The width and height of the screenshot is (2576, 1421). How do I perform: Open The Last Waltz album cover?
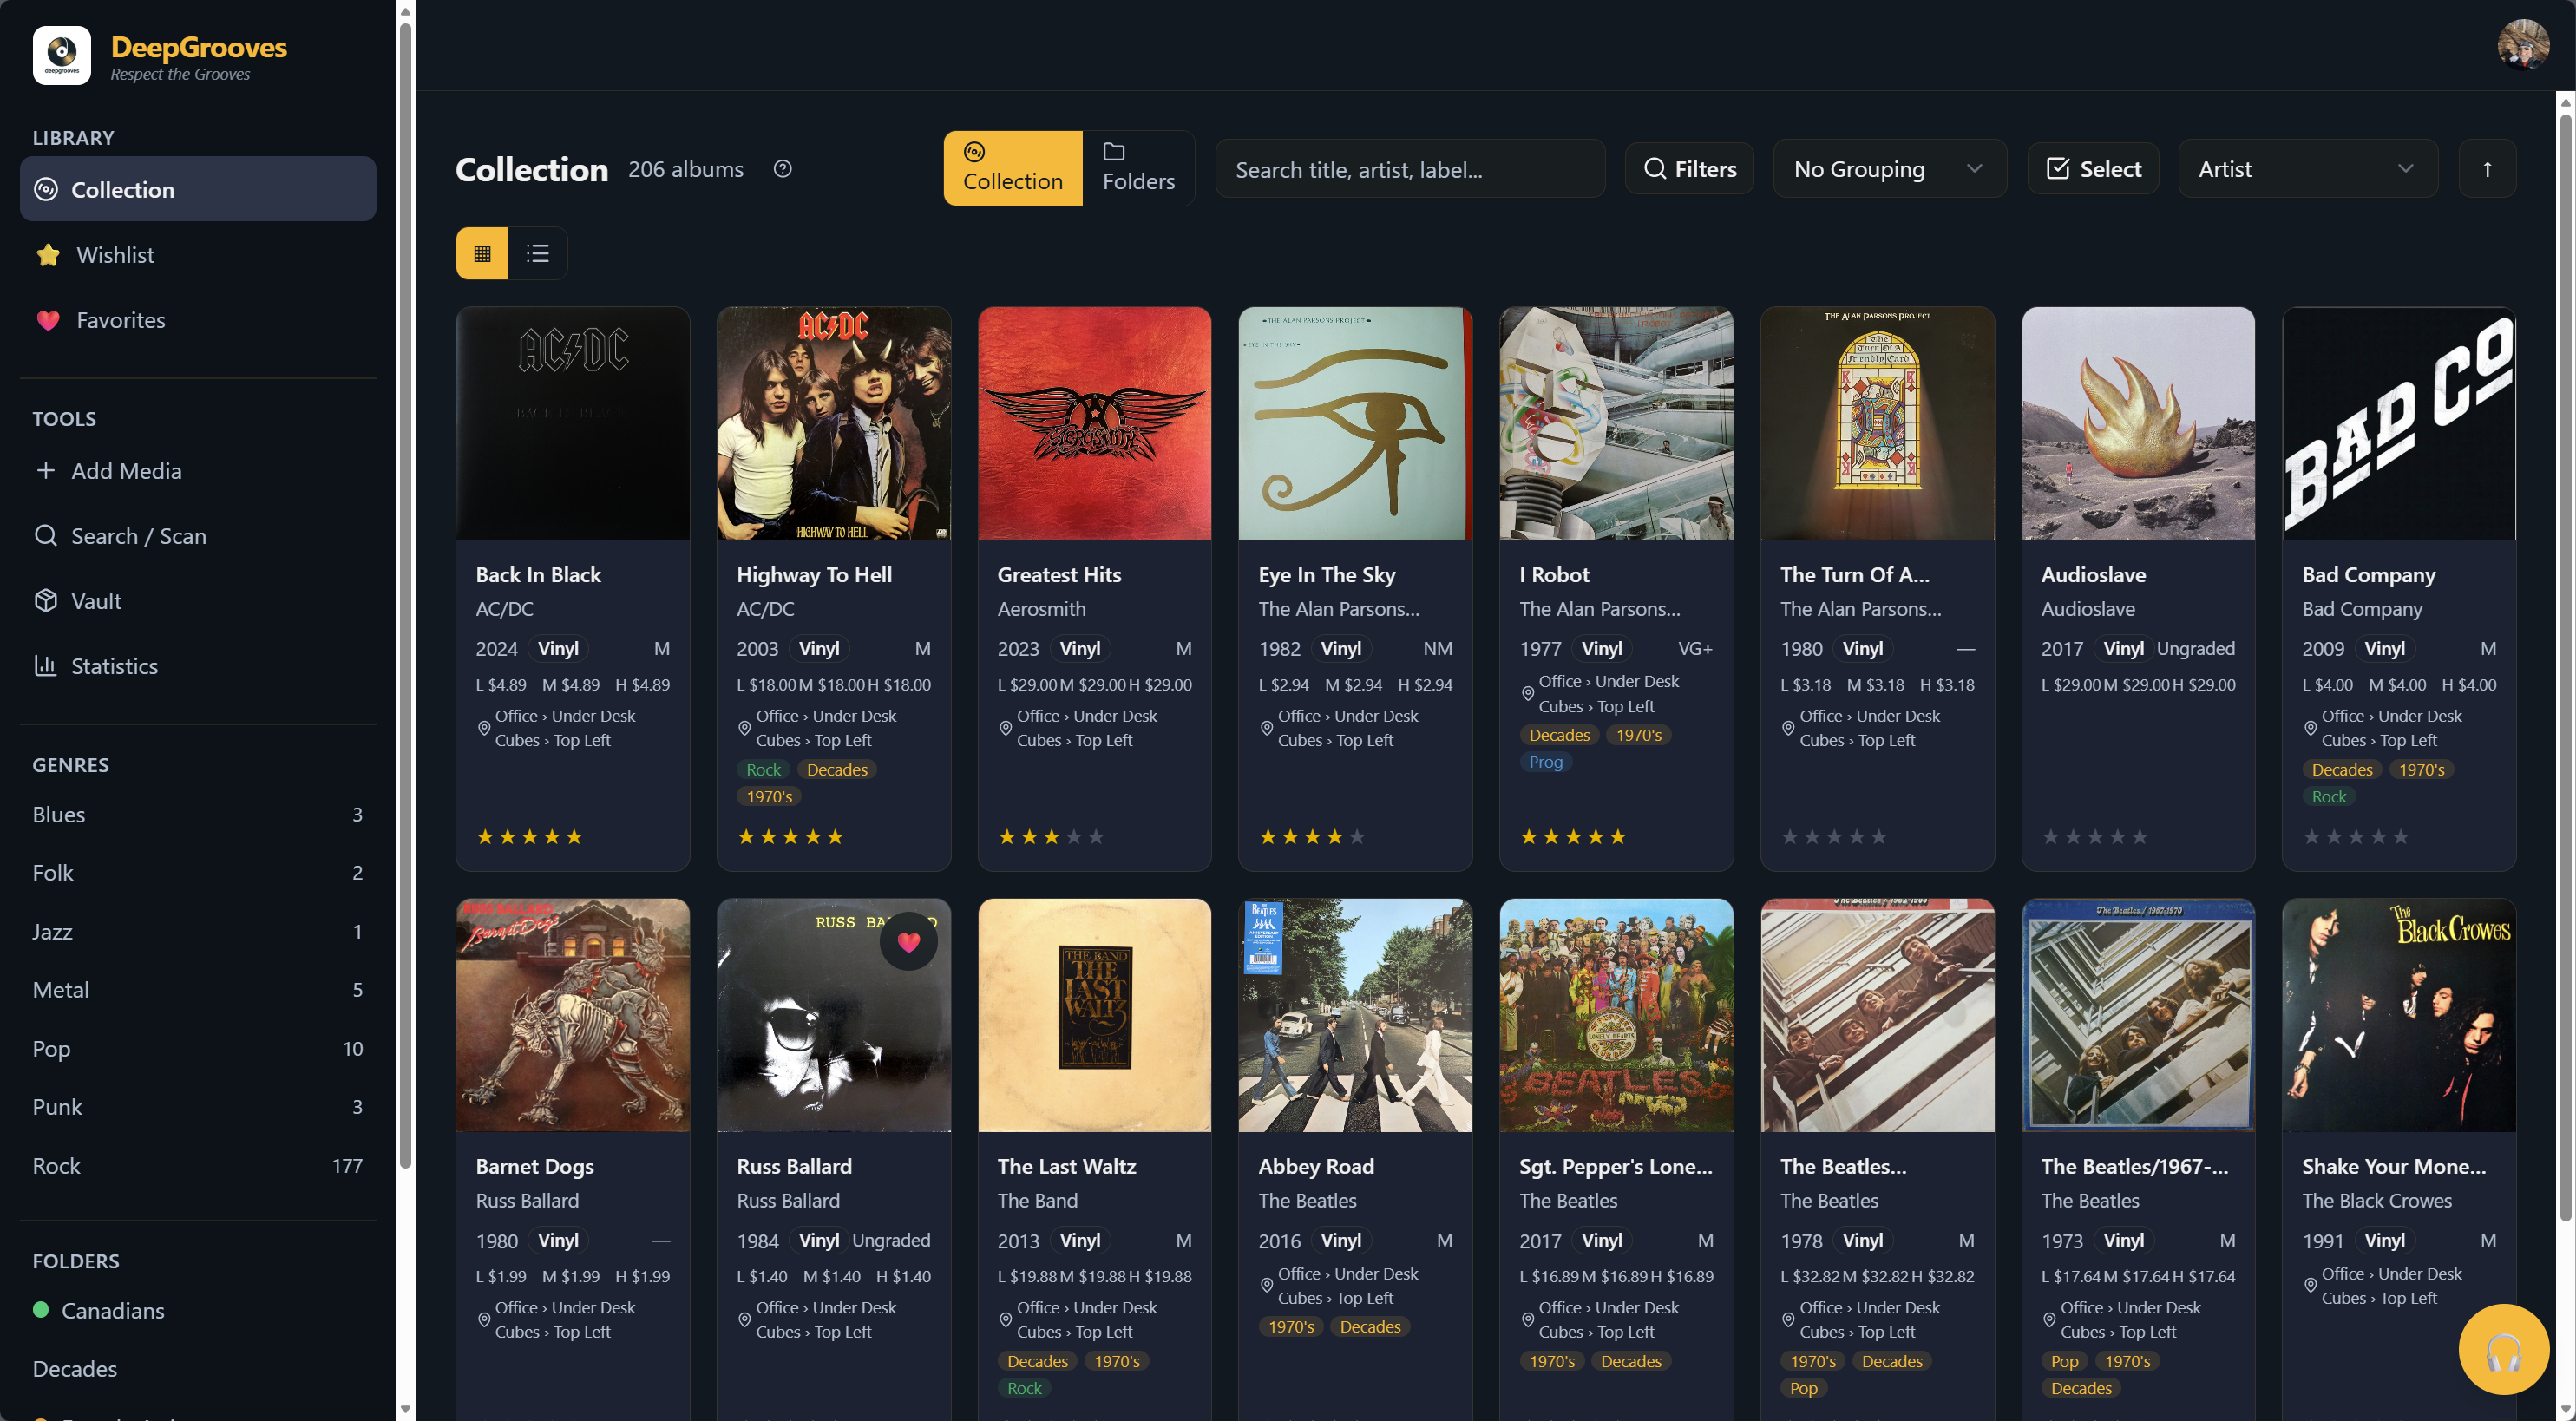1094,1015
